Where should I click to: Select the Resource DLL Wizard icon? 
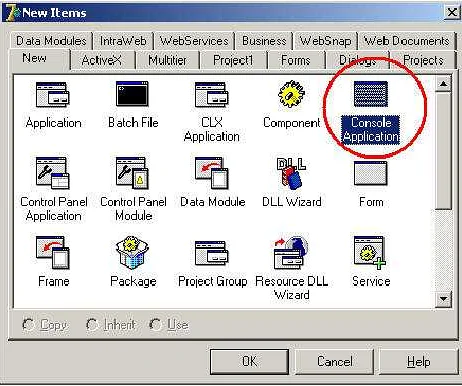tap(291, 253)
